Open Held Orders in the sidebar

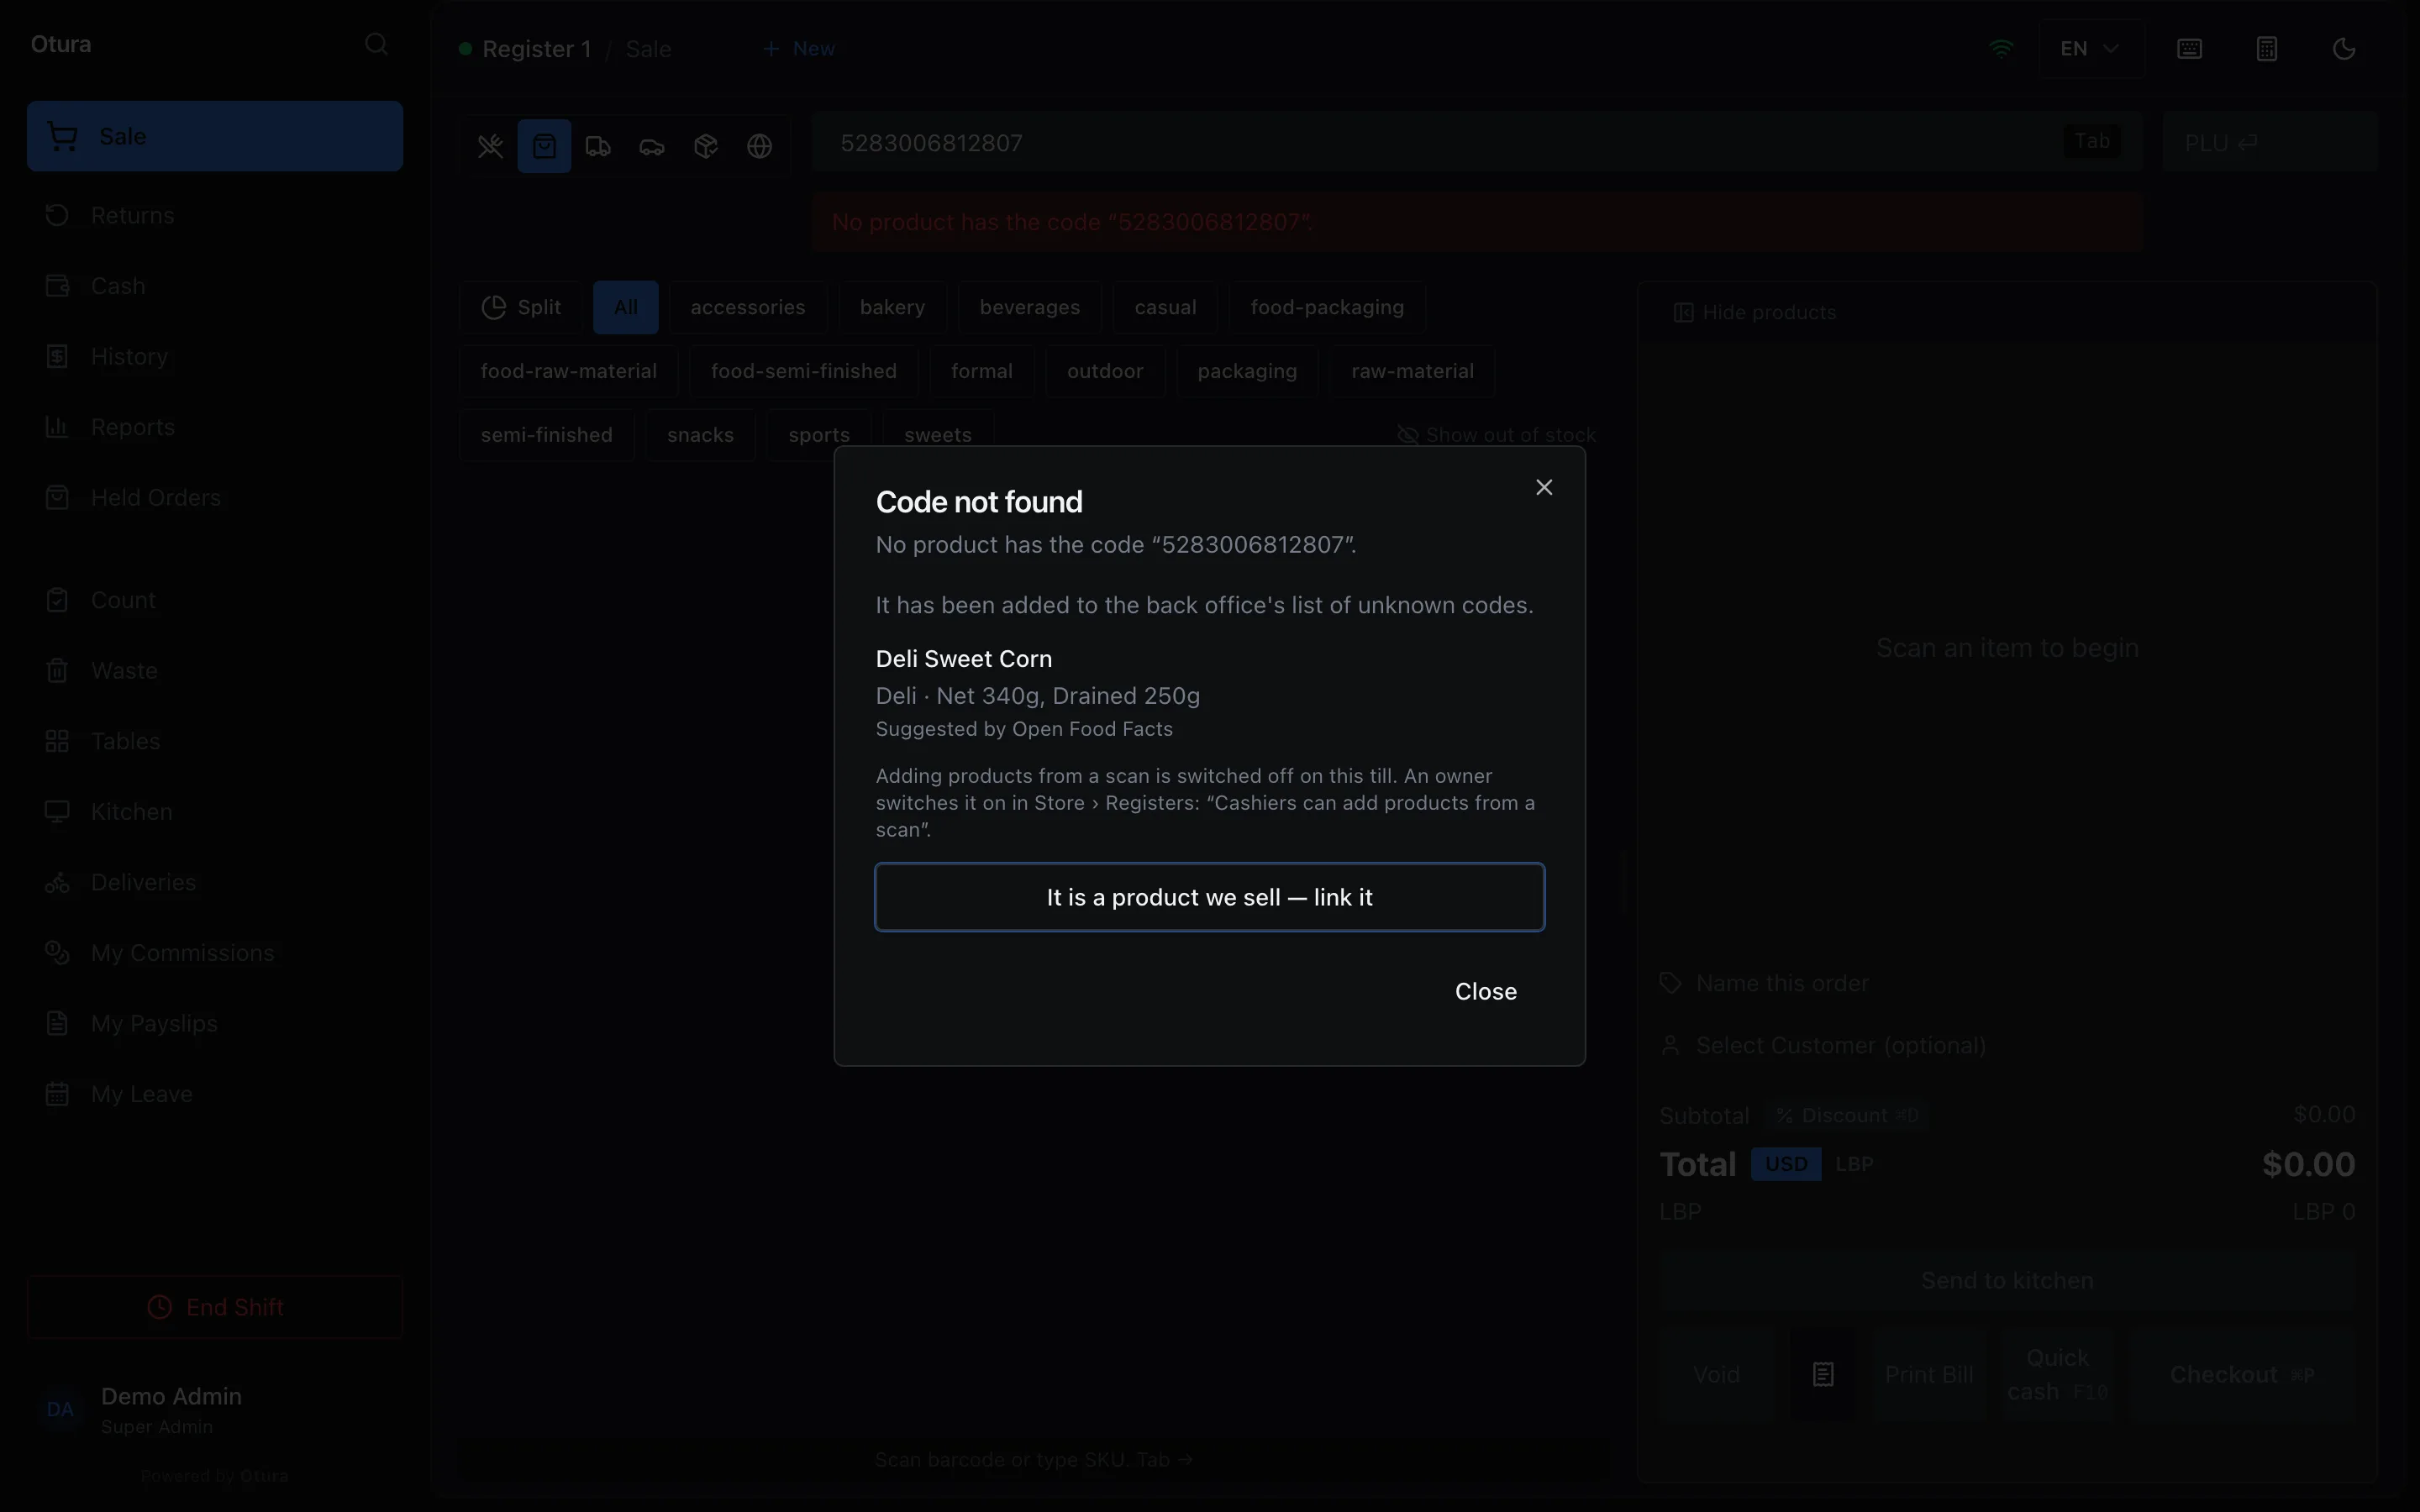(215, 497)
